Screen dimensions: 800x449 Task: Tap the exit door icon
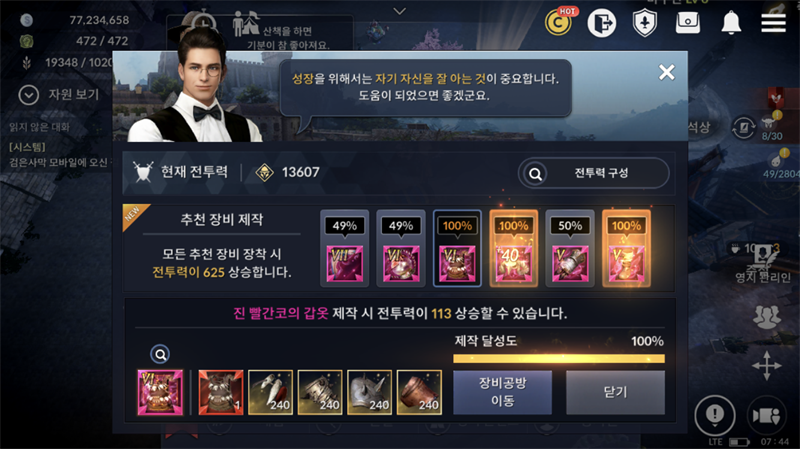point(602,23)
